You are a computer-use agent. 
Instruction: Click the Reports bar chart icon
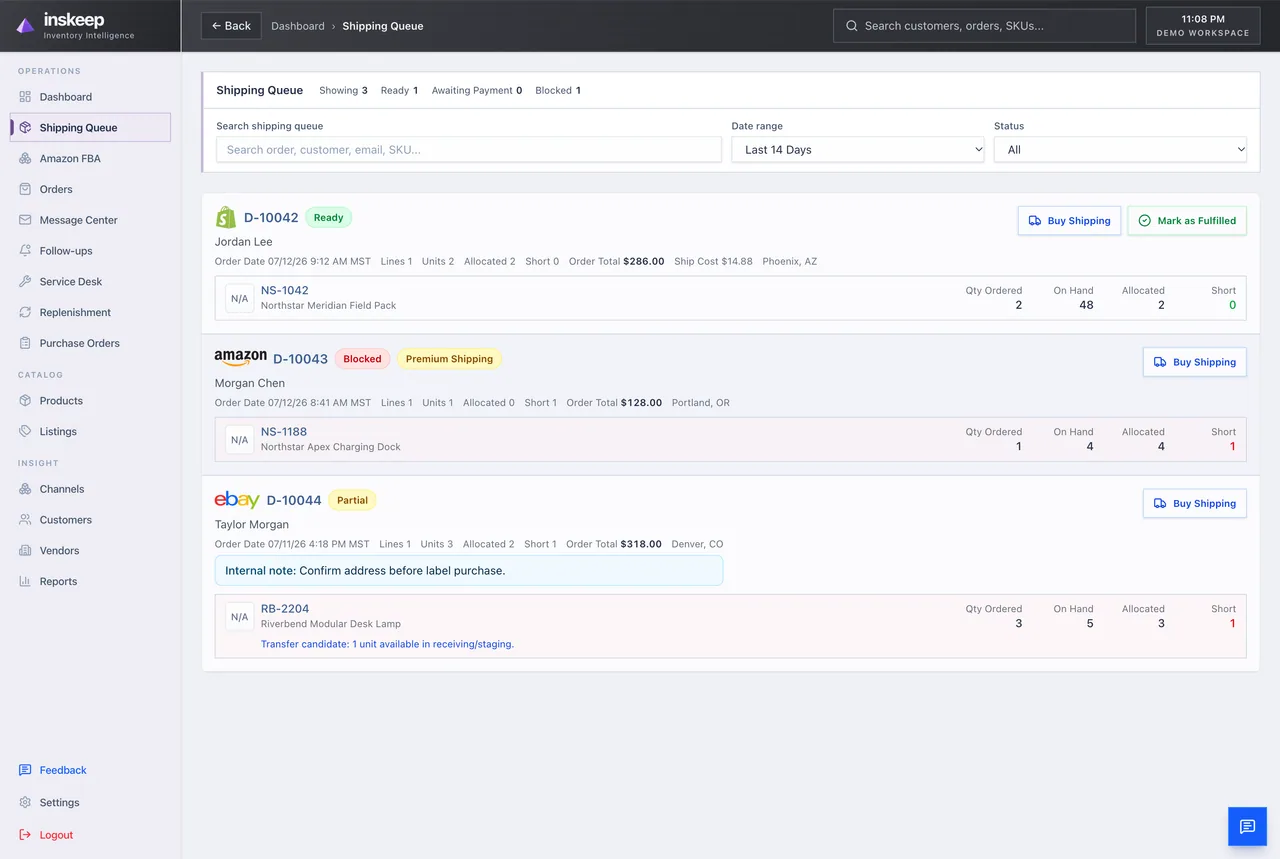[x=25, y=582]
